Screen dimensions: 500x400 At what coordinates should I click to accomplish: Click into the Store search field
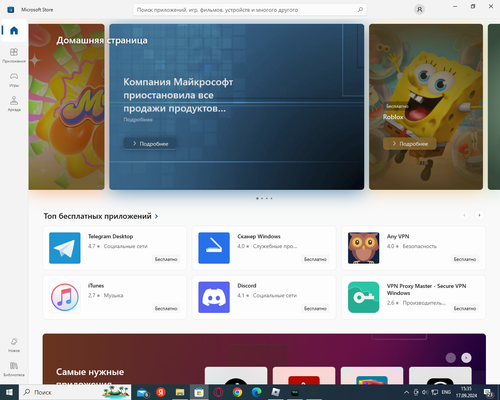(250, 10)
